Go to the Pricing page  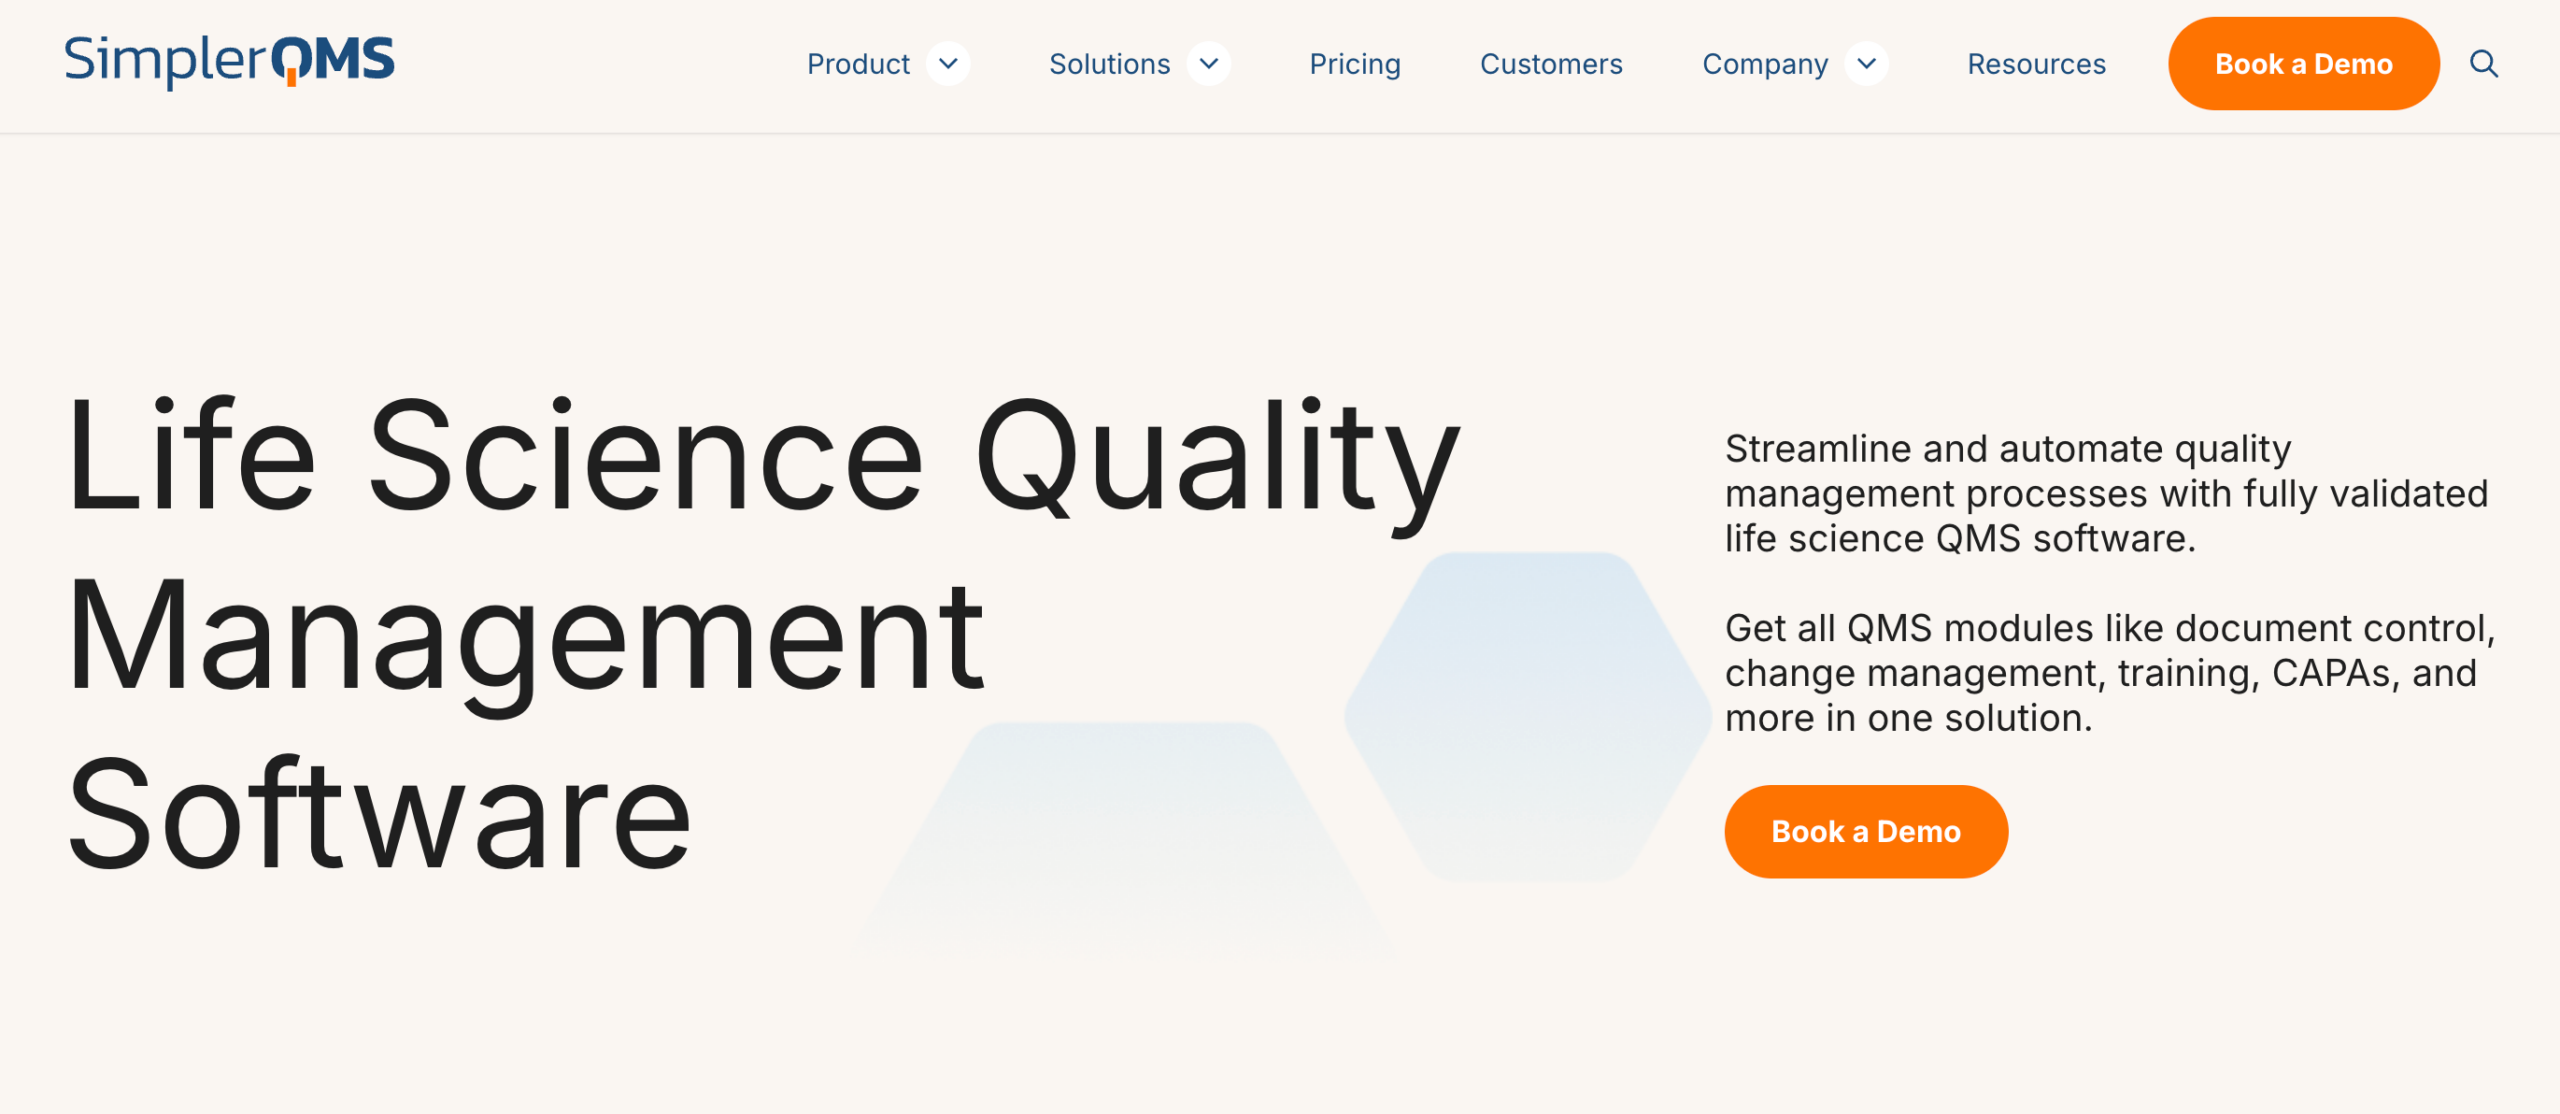(1355, 64)
